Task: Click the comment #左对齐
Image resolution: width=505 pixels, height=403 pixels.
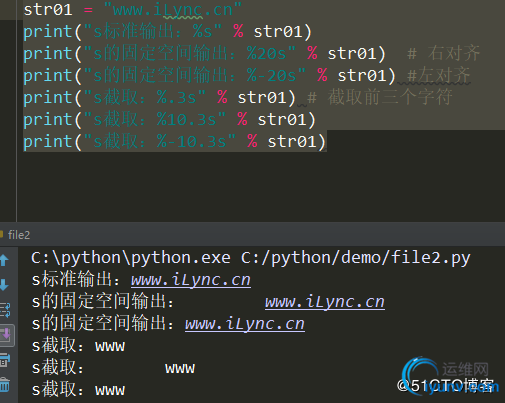Action: coord(439,75)
